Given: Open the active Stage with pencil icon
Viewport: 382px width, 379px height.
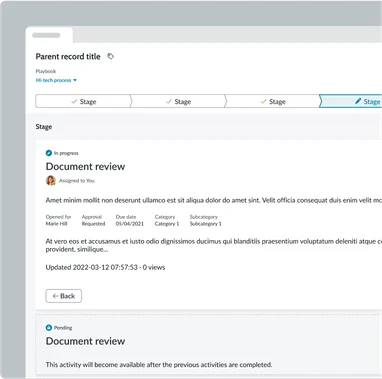Looking at the screenshot, I should 351,101.
